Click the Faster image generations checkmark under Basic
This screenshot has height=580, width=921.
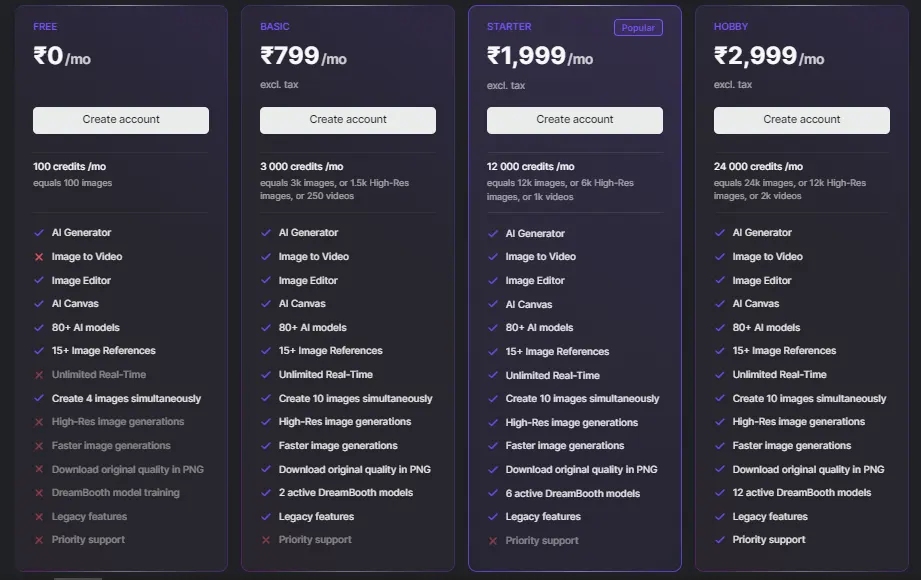pos(266,445)
